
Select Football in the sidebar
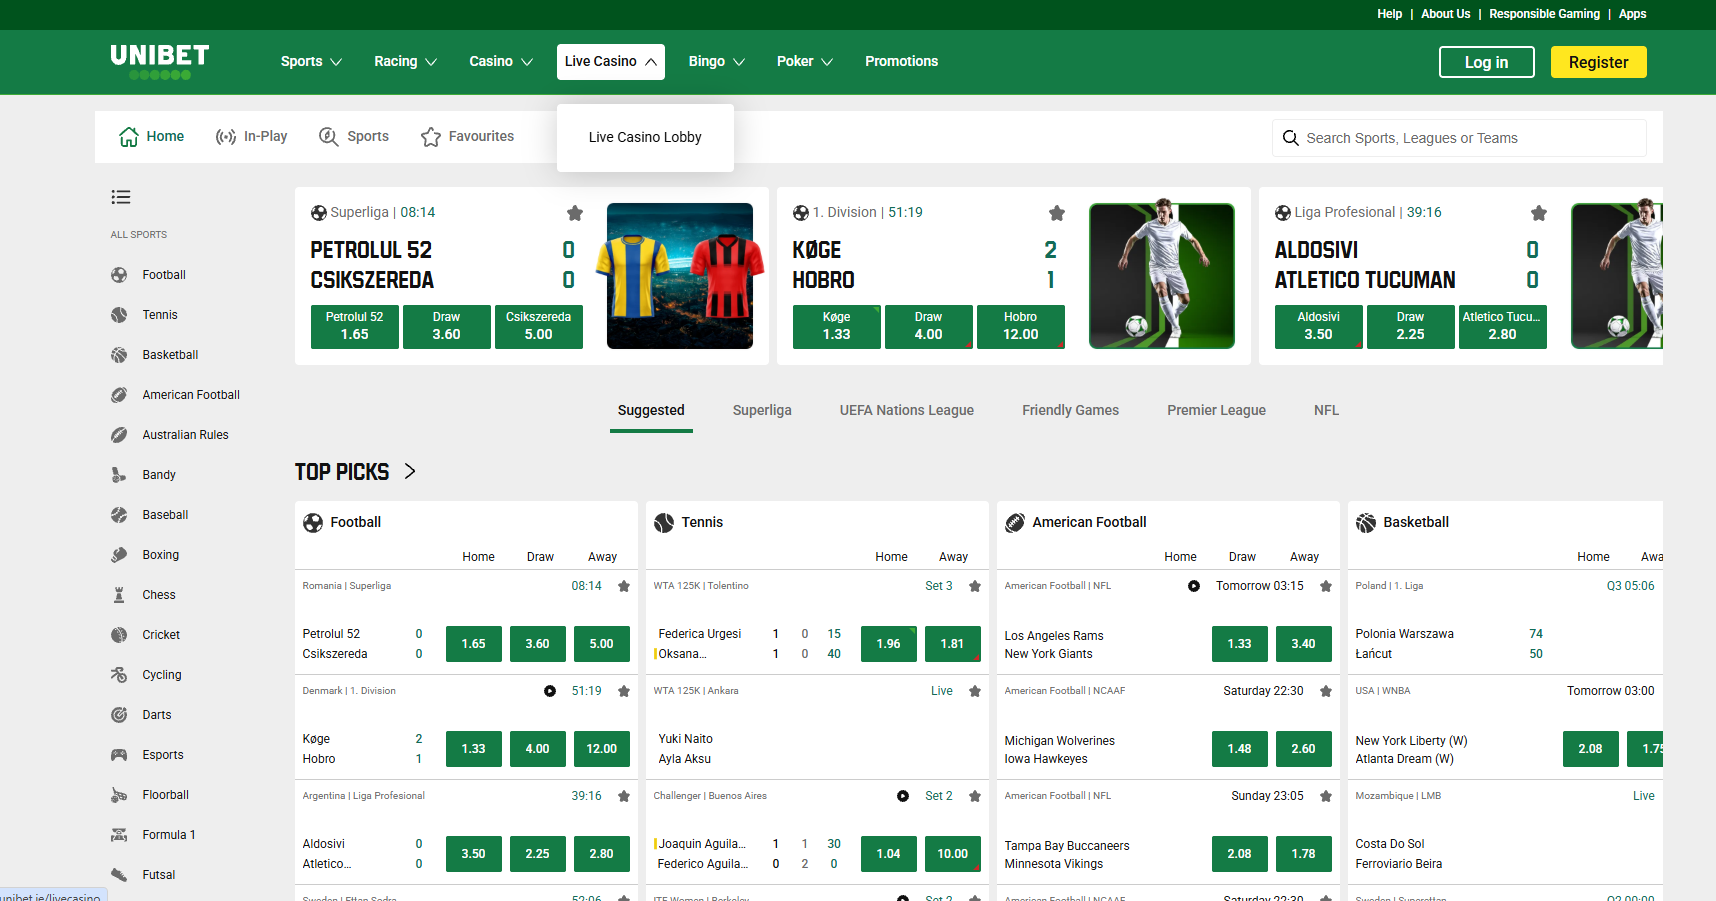click(x=164, y=275)
